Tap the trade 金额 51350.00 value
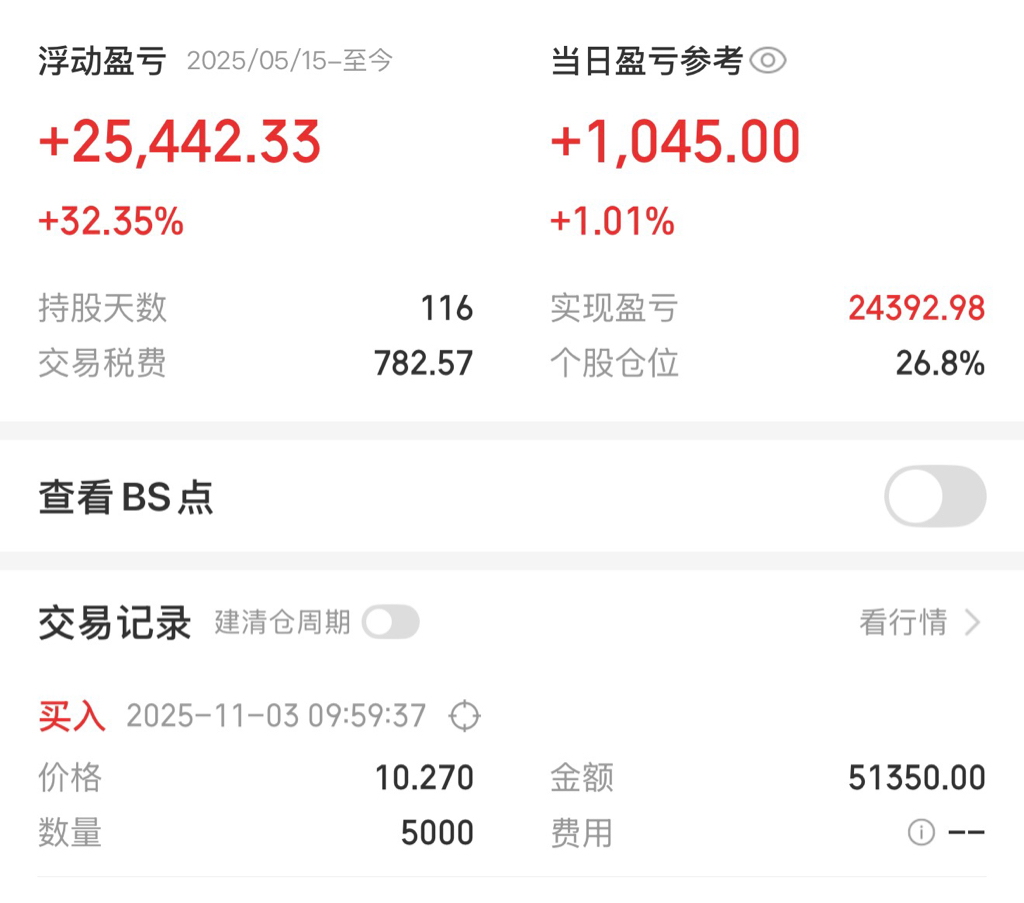The image size is (1024, 903). point(916,778)
